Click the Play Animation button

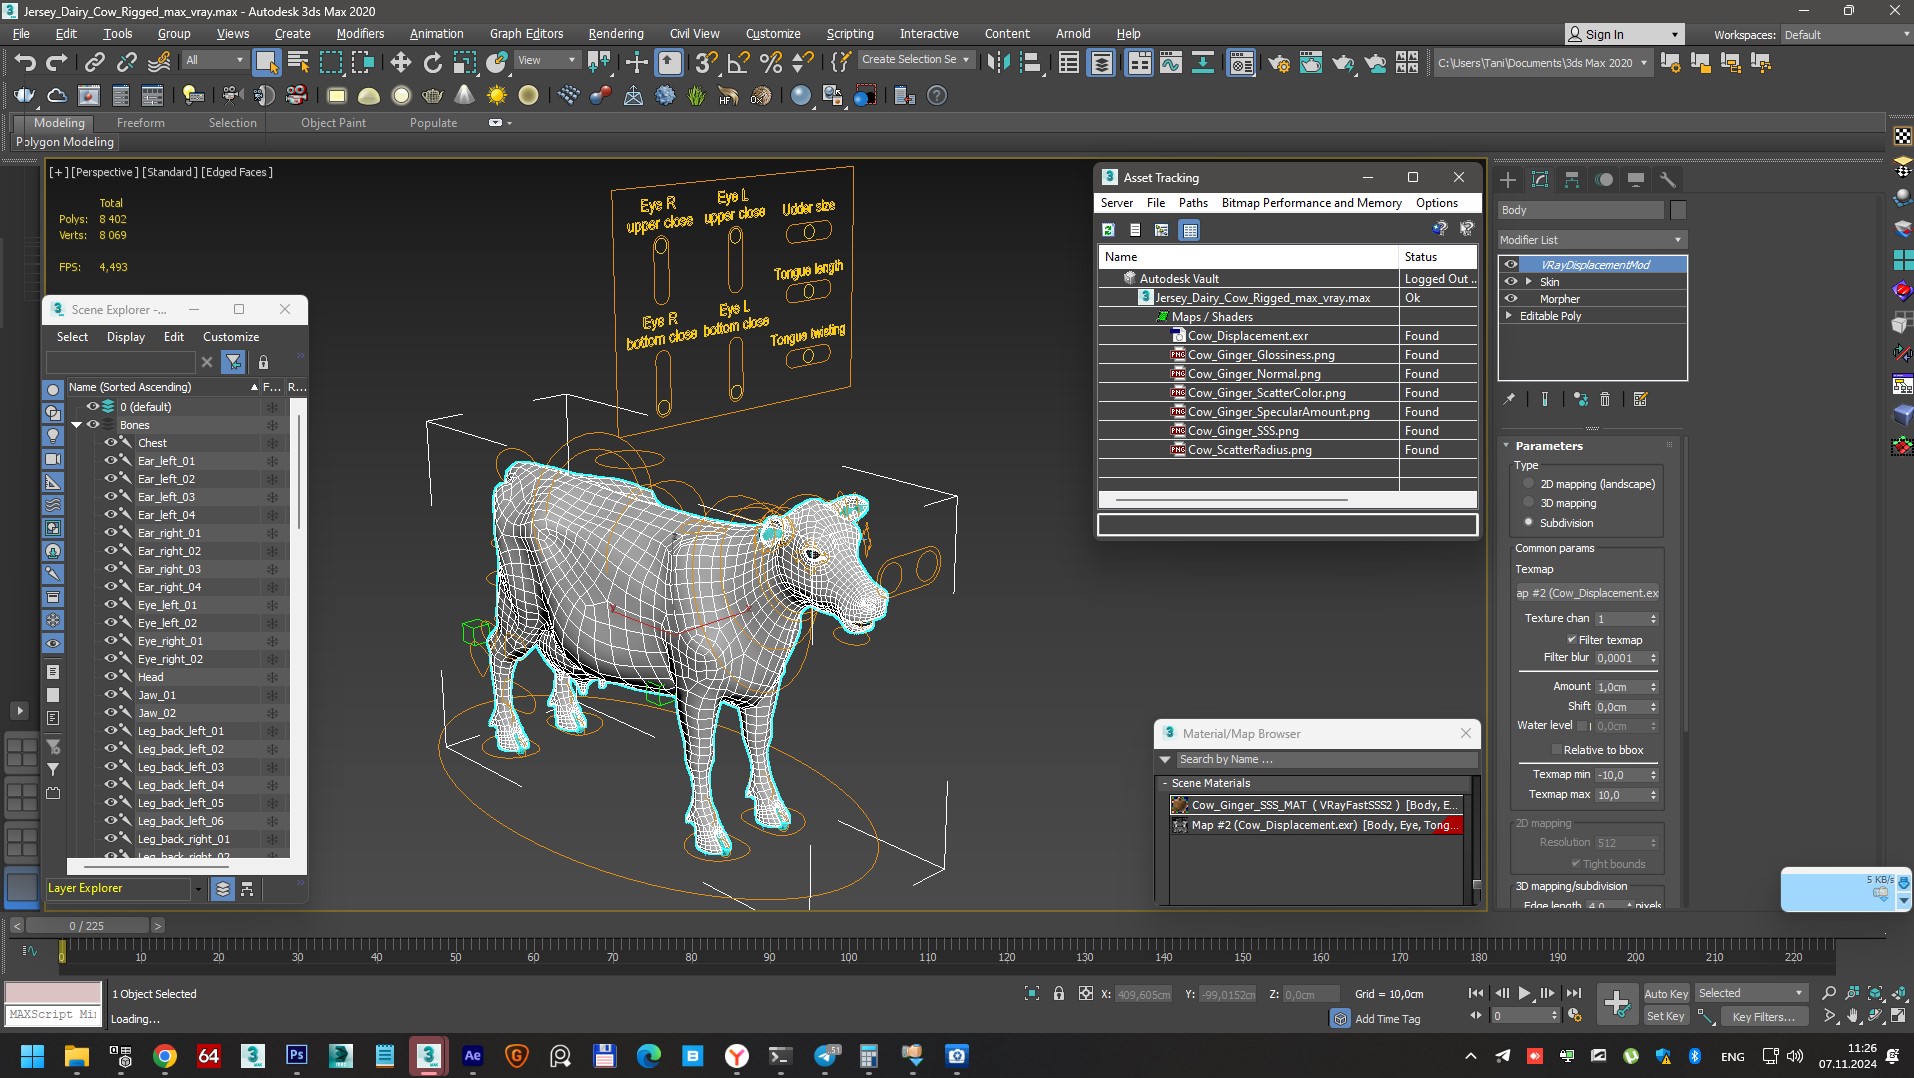(x=1524, y=993)
